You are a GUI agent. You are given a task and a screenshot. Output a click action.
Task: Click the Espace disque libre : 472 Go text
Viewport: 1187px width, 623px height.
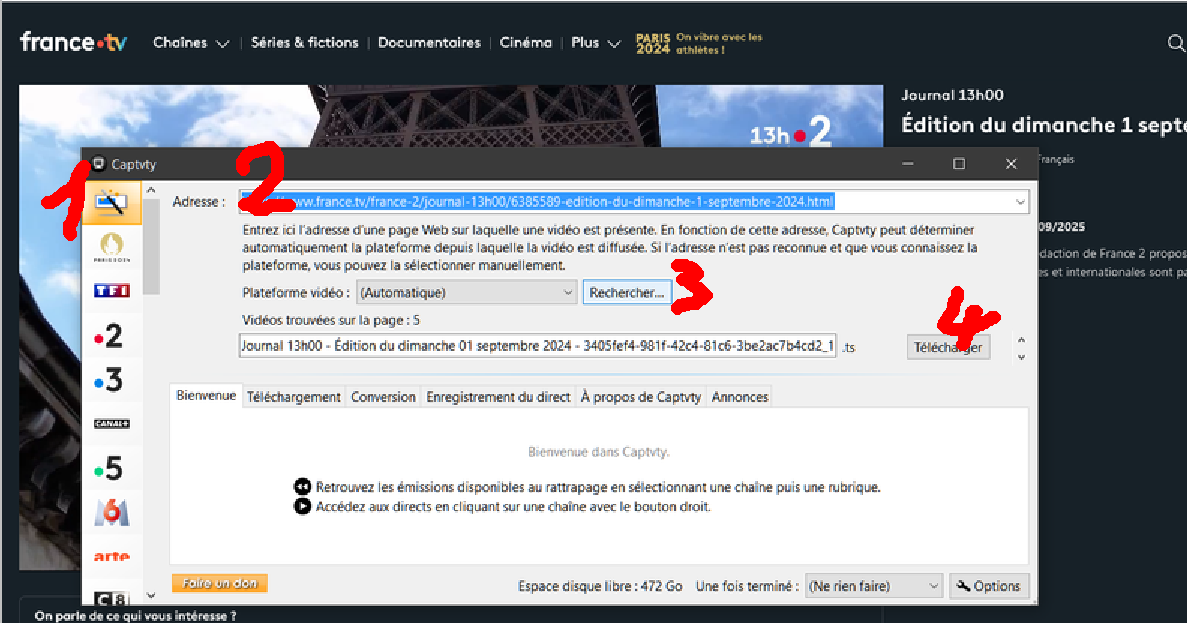tap(600, 586)
